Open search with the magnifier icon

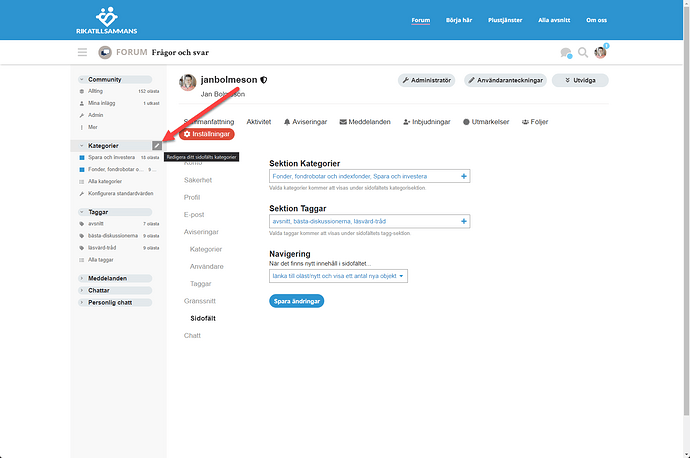(584, 53)
